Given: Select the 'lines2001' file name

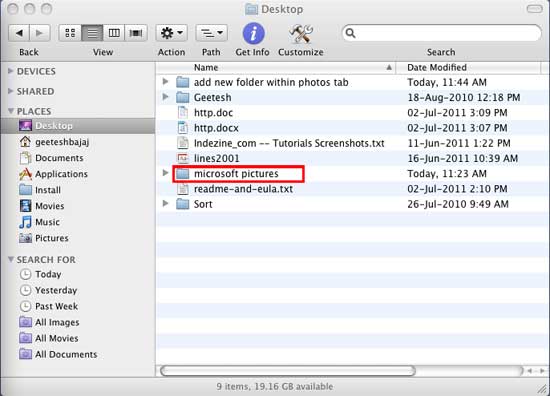Looking at the screenshot, I should pyautogui.click(x=216, y=159).
